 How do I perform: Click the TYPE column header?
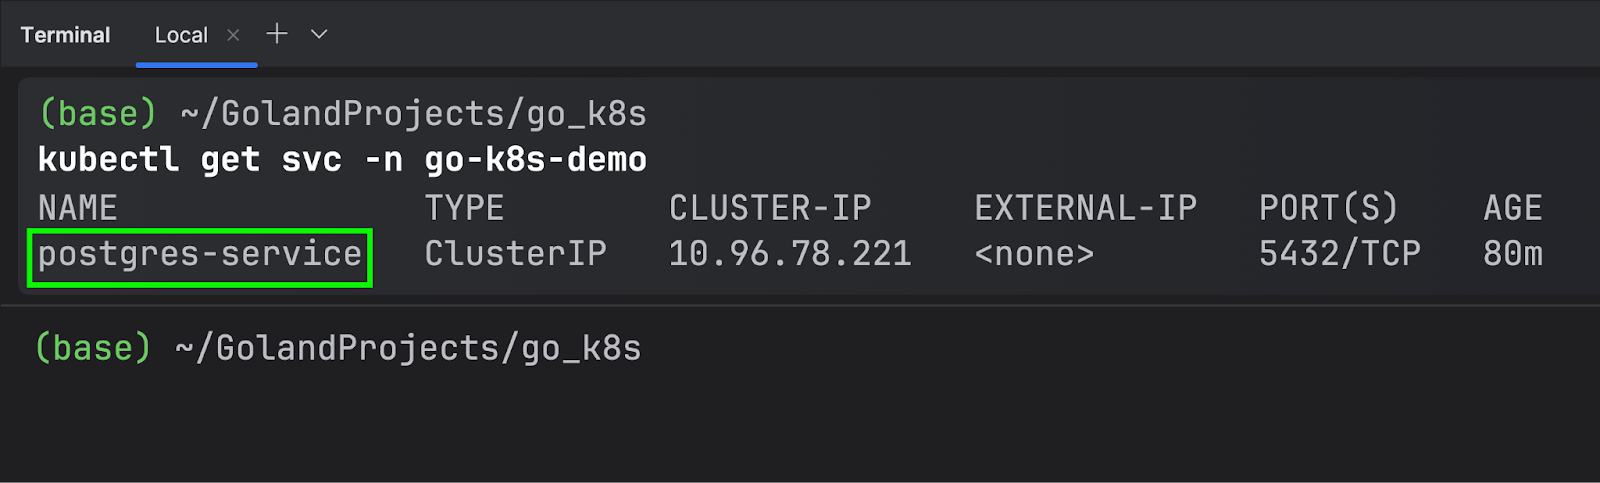464,208
